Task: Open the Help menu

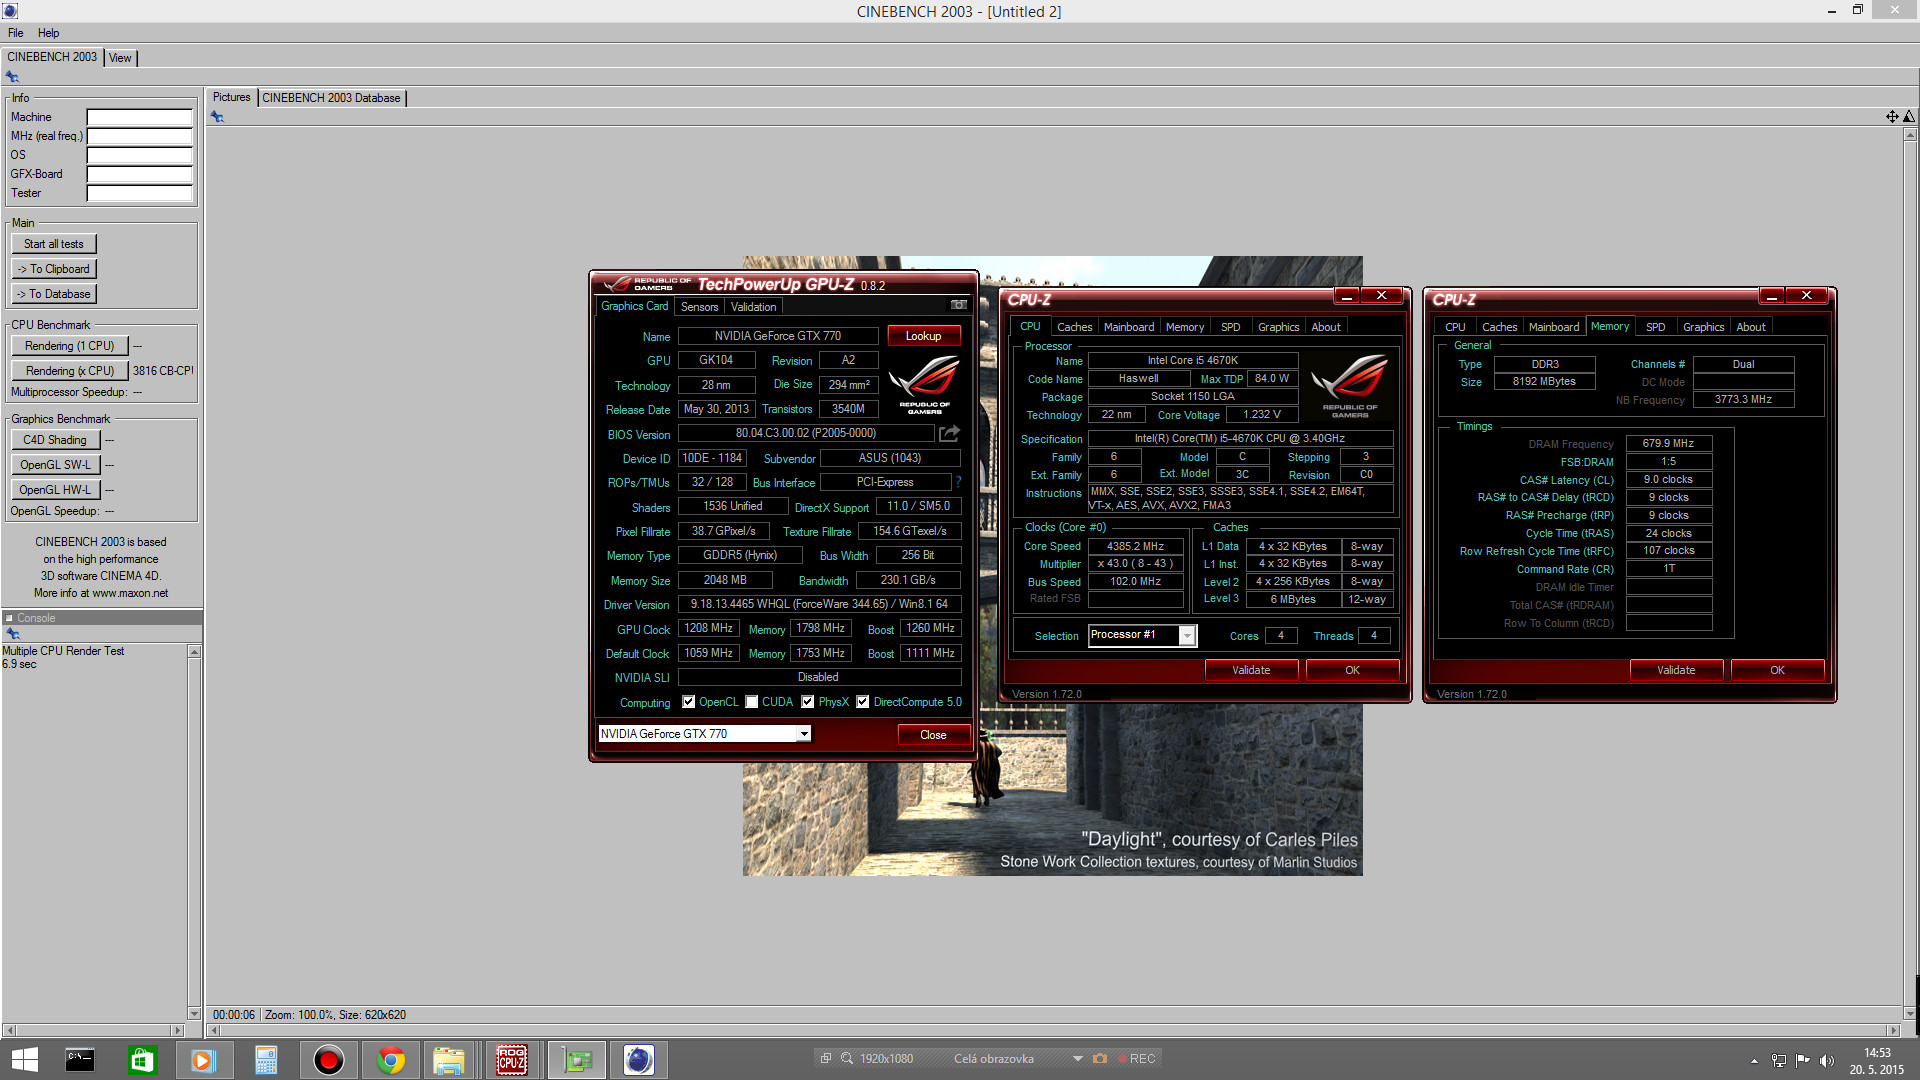Action: [x=48, y=33]
